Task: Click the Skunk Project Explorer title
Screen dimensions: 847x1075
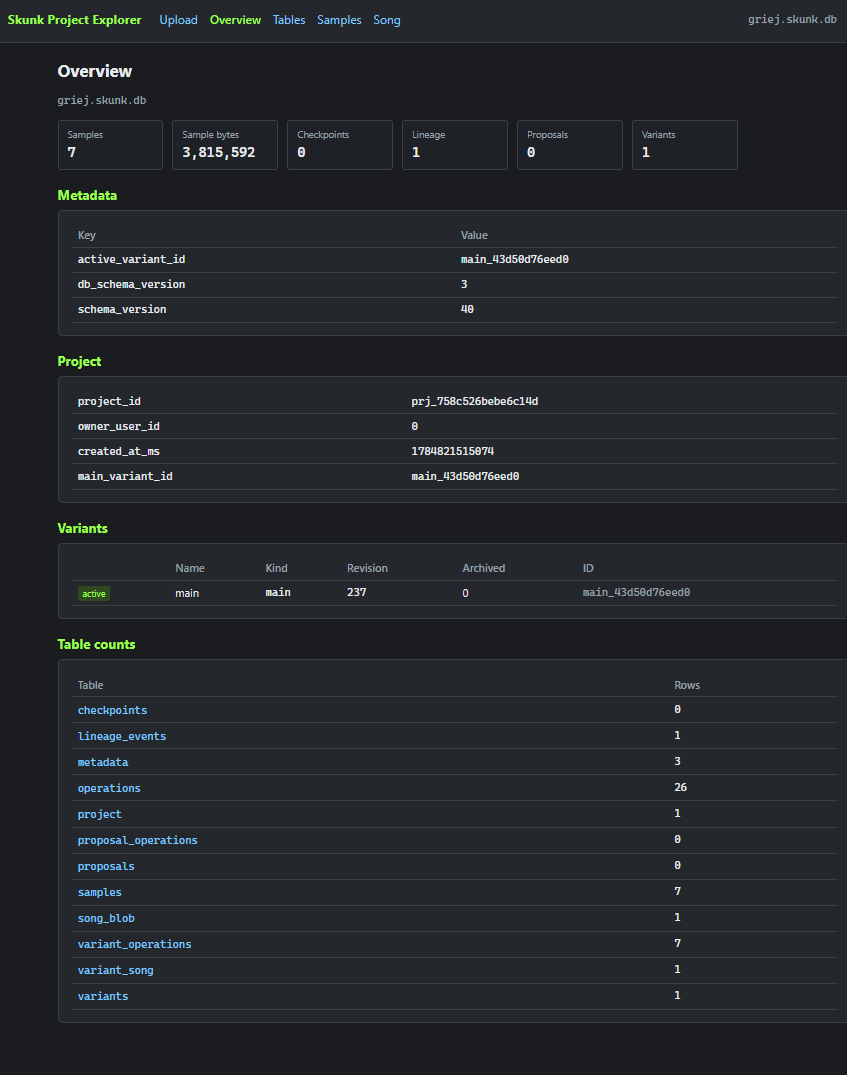Action: [74, 20]
